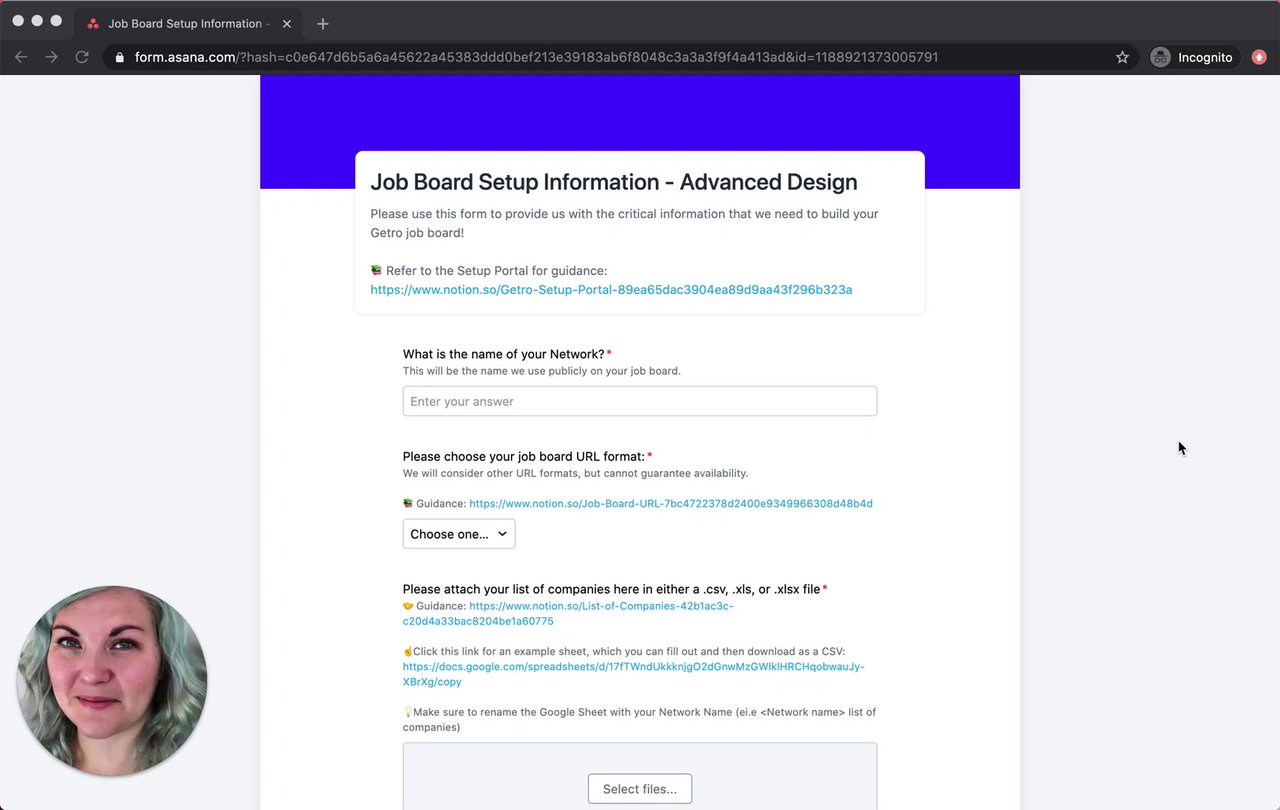Open the Getro Setup Portal Notion link

tap(611, 289)
